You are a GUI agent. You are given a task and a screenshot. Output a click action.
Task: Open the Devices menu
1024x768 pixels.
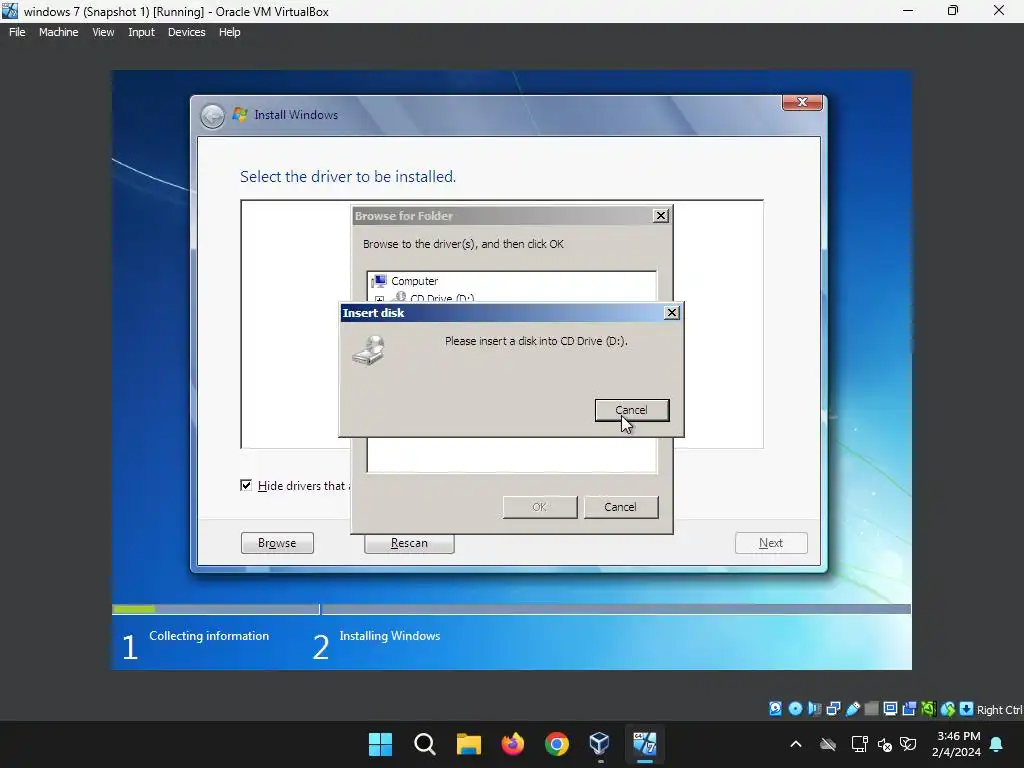(x=187, y=32)
